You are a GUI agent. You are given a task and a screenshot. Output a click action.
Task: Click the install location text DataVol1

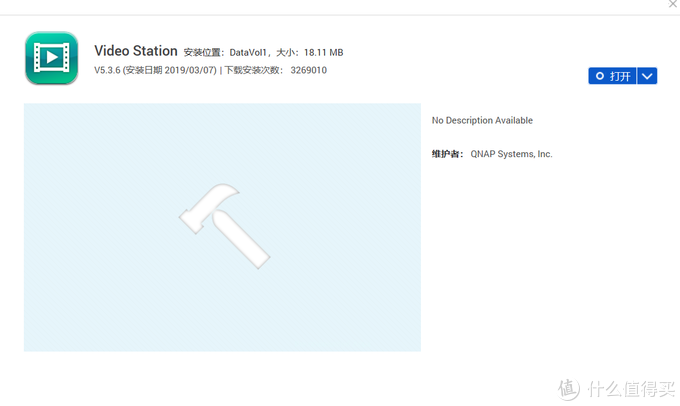pyautogui.click(x=248, y=52)
